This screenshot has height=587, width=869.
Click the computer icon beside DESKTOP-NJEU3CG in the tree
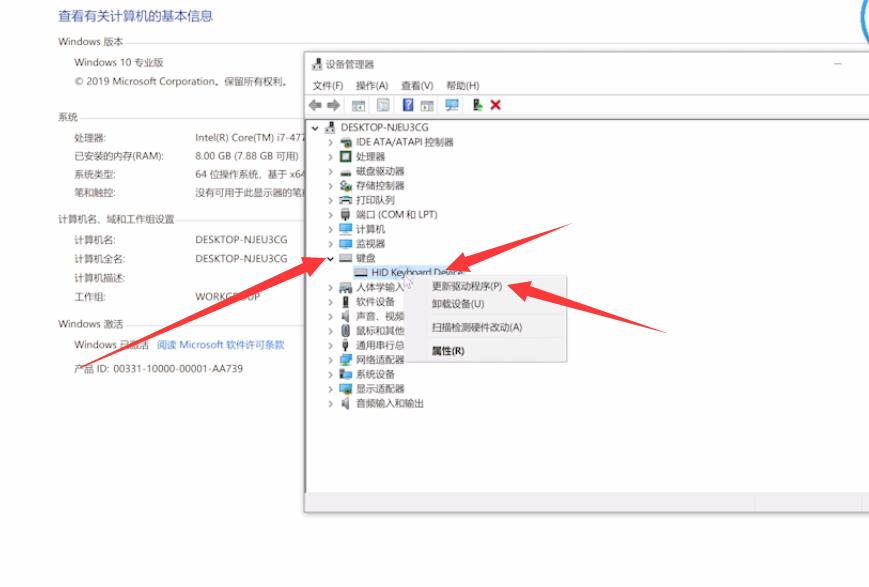point(330,127)
